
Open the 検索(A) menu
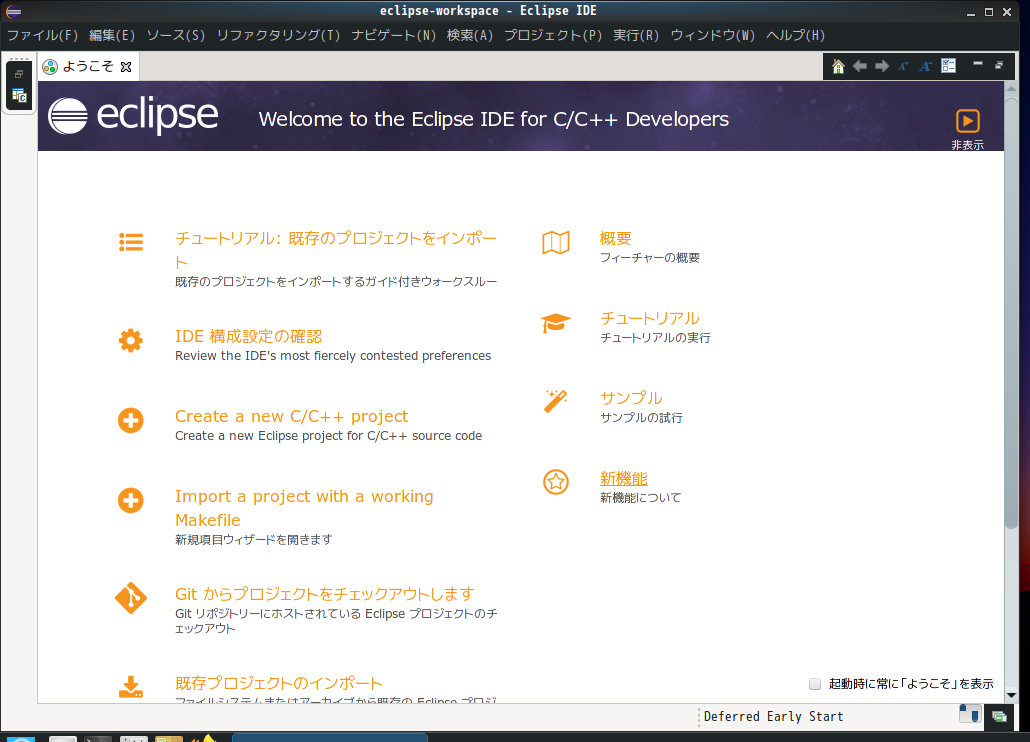(470, 35)
